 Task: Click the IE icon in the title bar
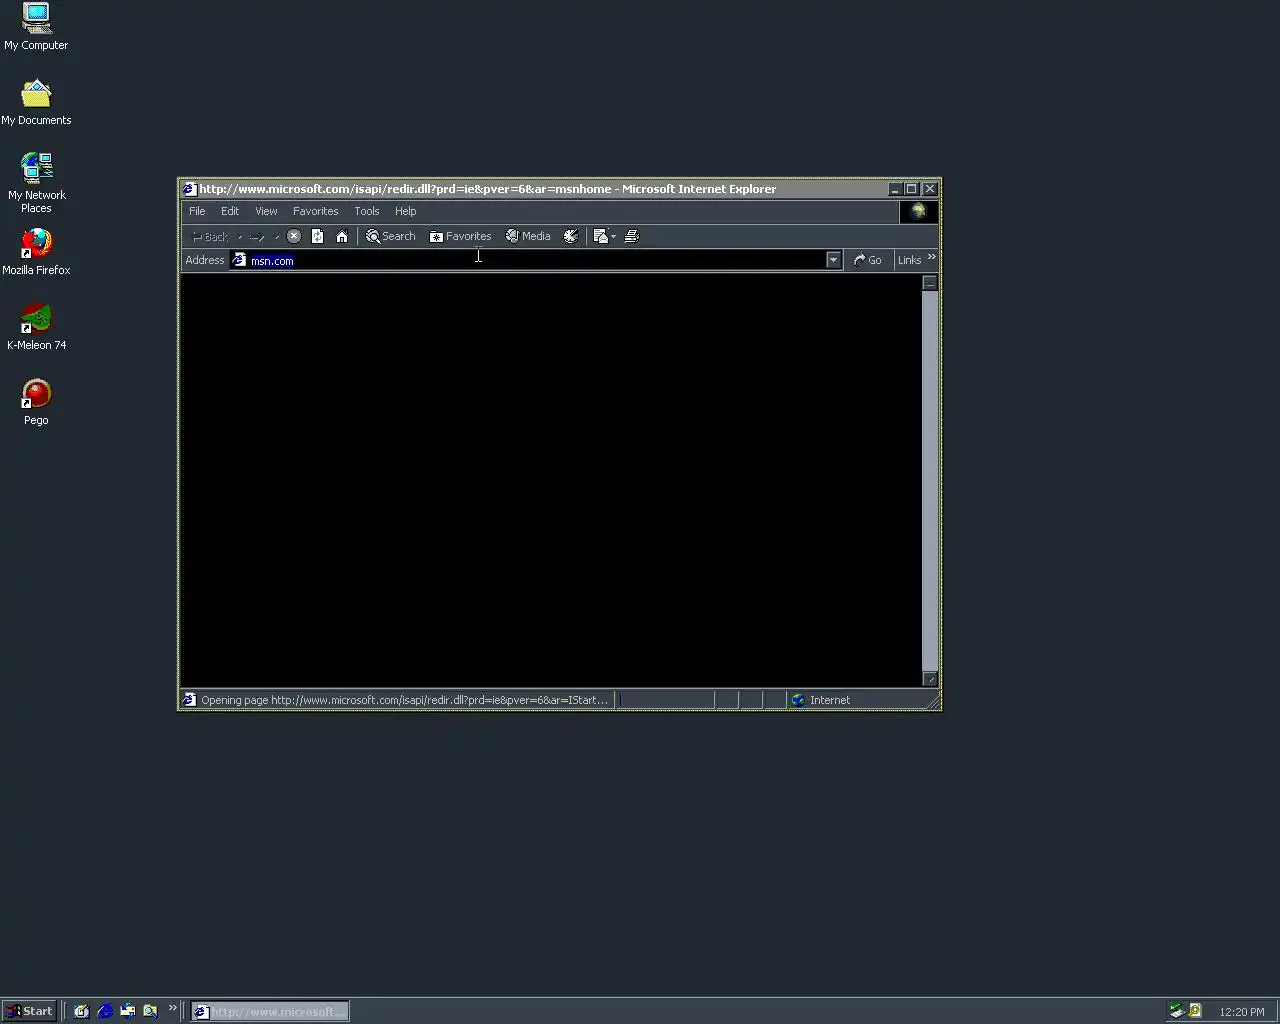click(189, 189)
